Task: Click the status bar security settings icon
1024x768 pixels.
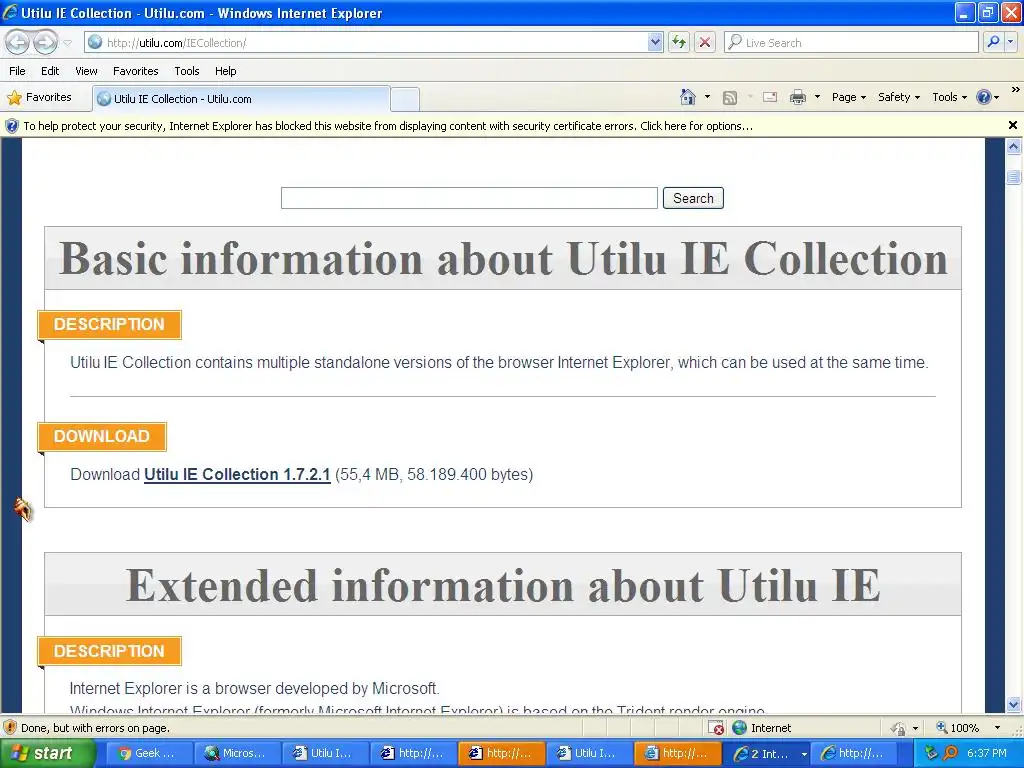Action: (x=899, y=728)
